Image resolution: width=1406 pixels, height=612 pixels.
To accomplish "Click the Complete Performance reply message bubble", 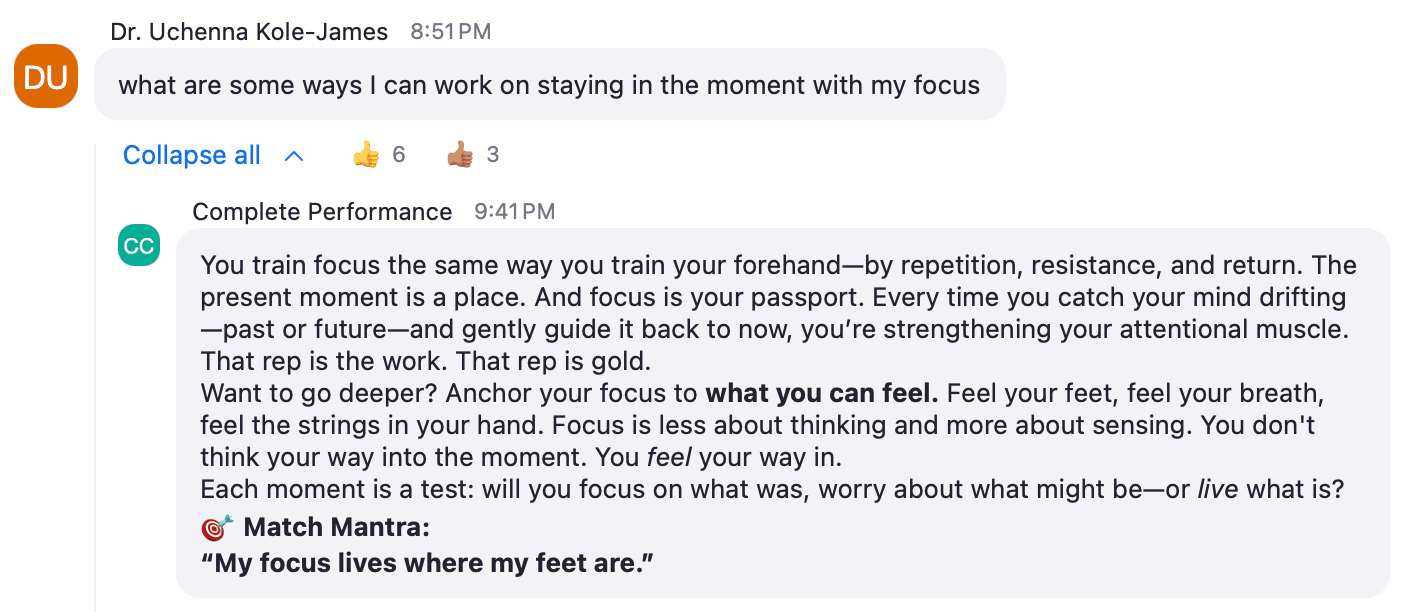I will [783, 413].
